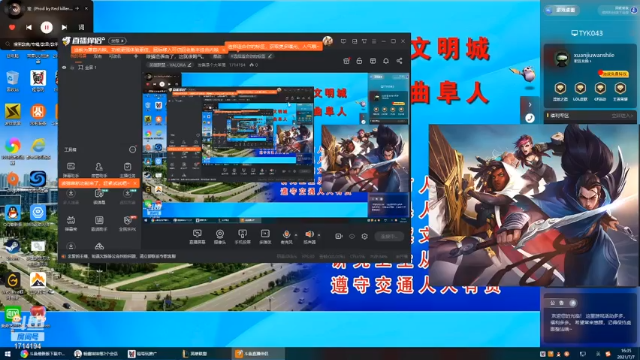Expand microphone options arrow

click(x=296, y=235)
